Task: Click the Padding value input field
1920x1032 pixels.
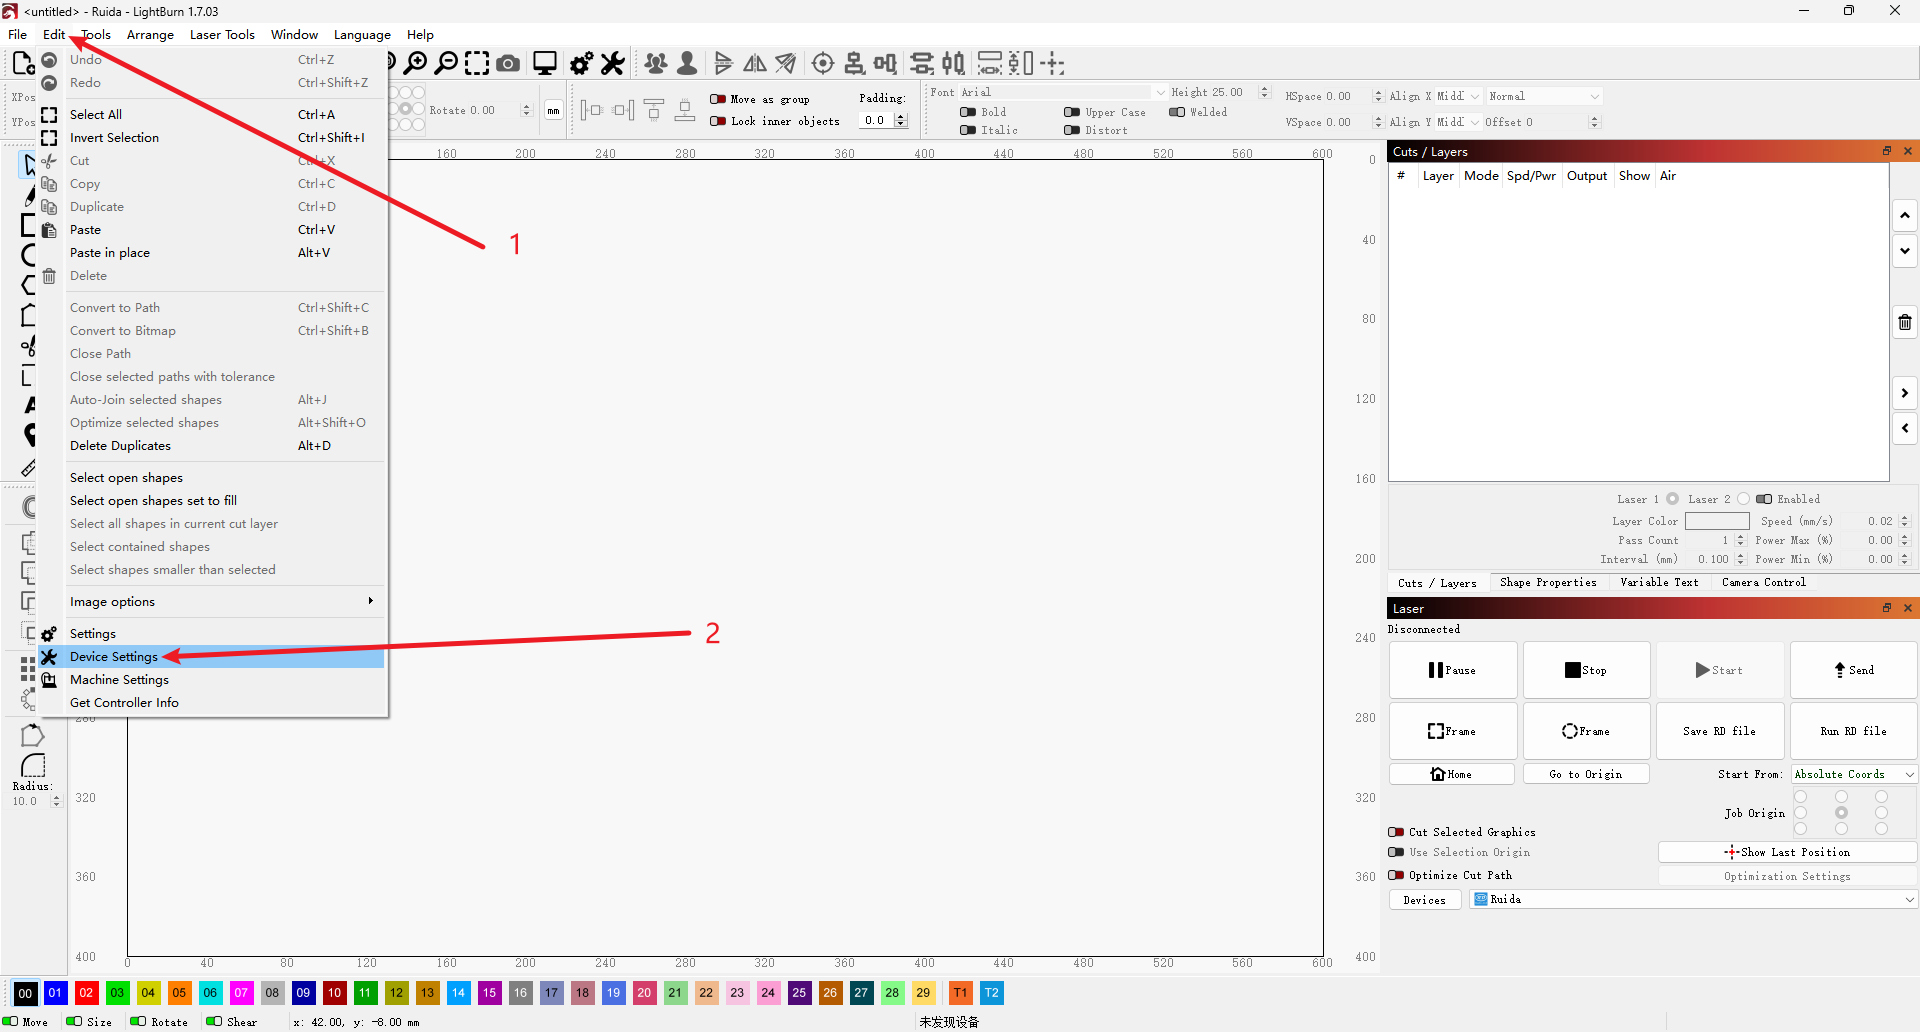Action: [877, 120]
